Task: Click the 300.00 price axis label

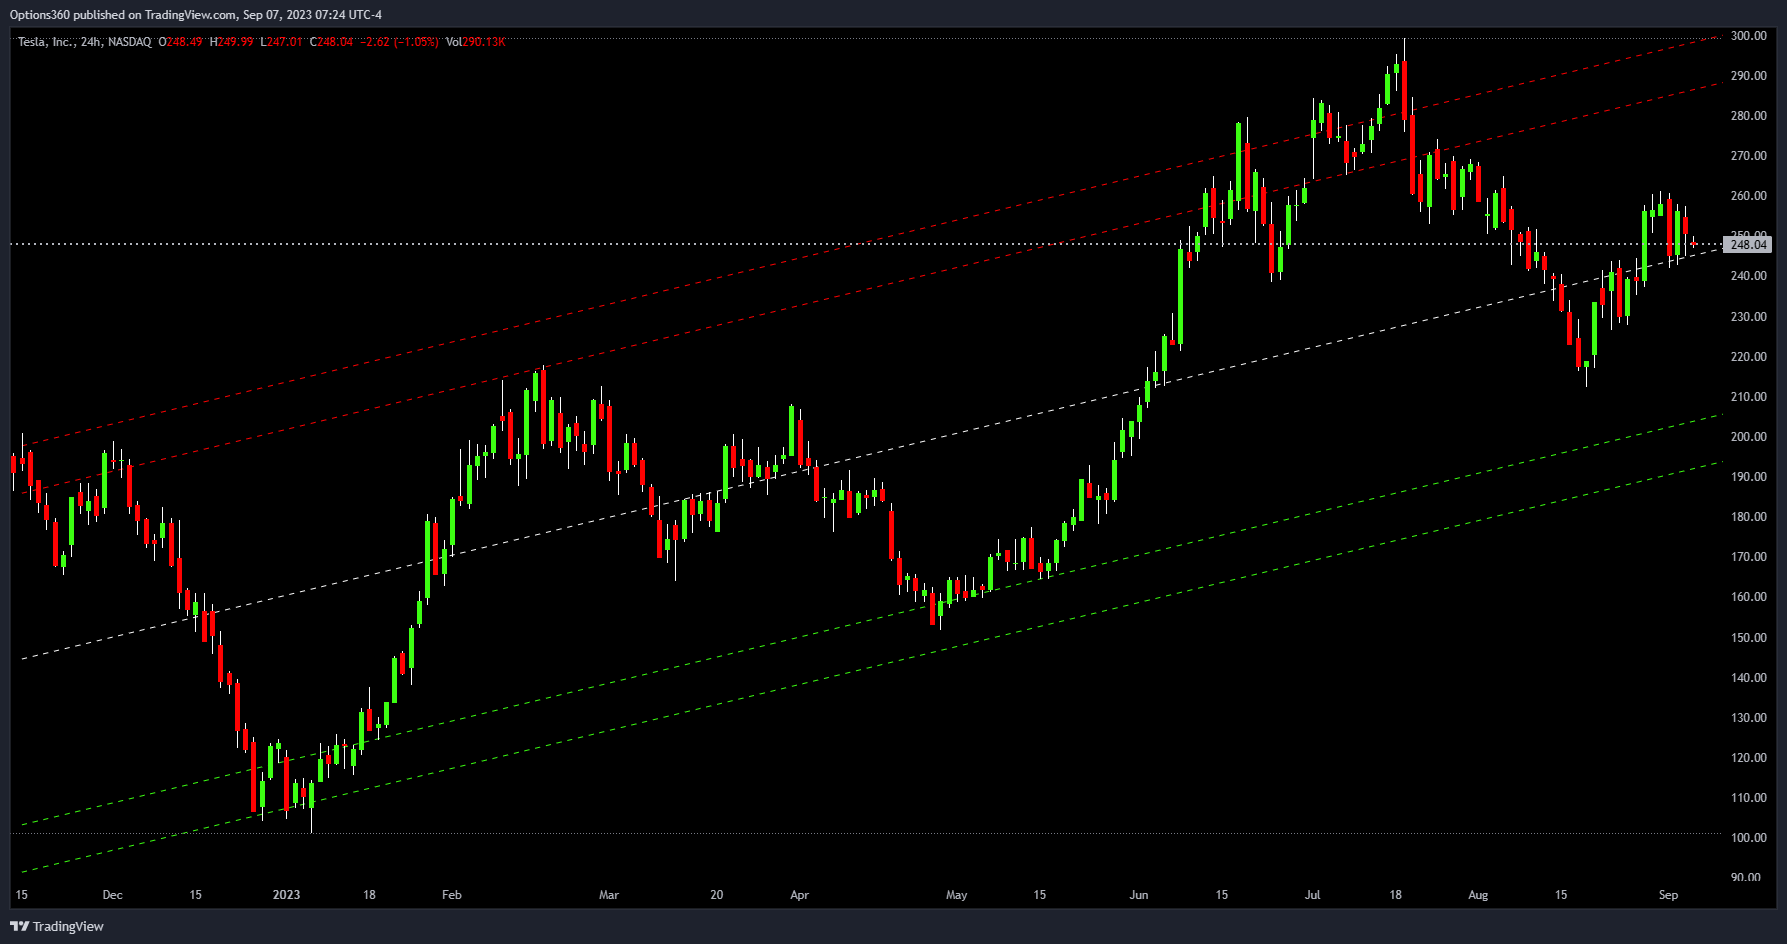Action: [1749, 36]
